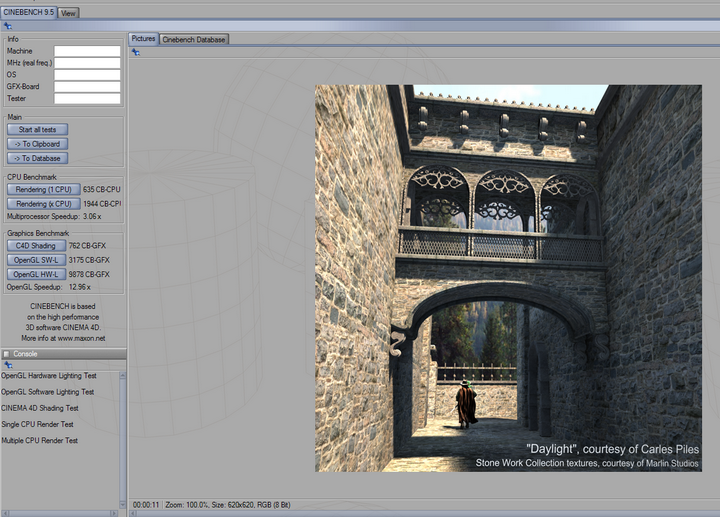Click the pin icon below Pictures tab
720x517 pixels.
pyautogui.click(x=135, y=52)
